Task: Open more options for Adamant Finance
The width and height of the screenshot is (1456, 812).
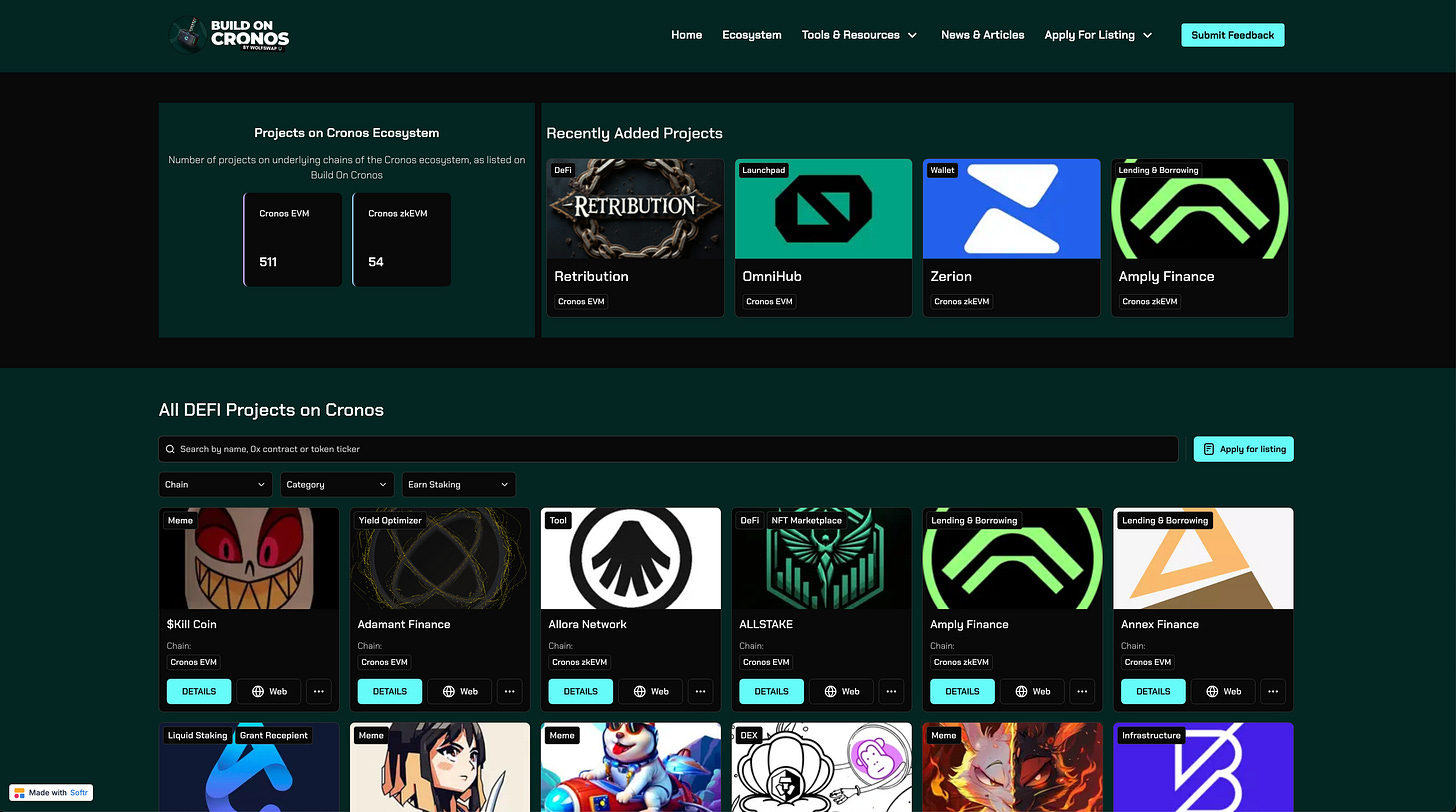Action: pyautogui.click(x=509, y=691)
